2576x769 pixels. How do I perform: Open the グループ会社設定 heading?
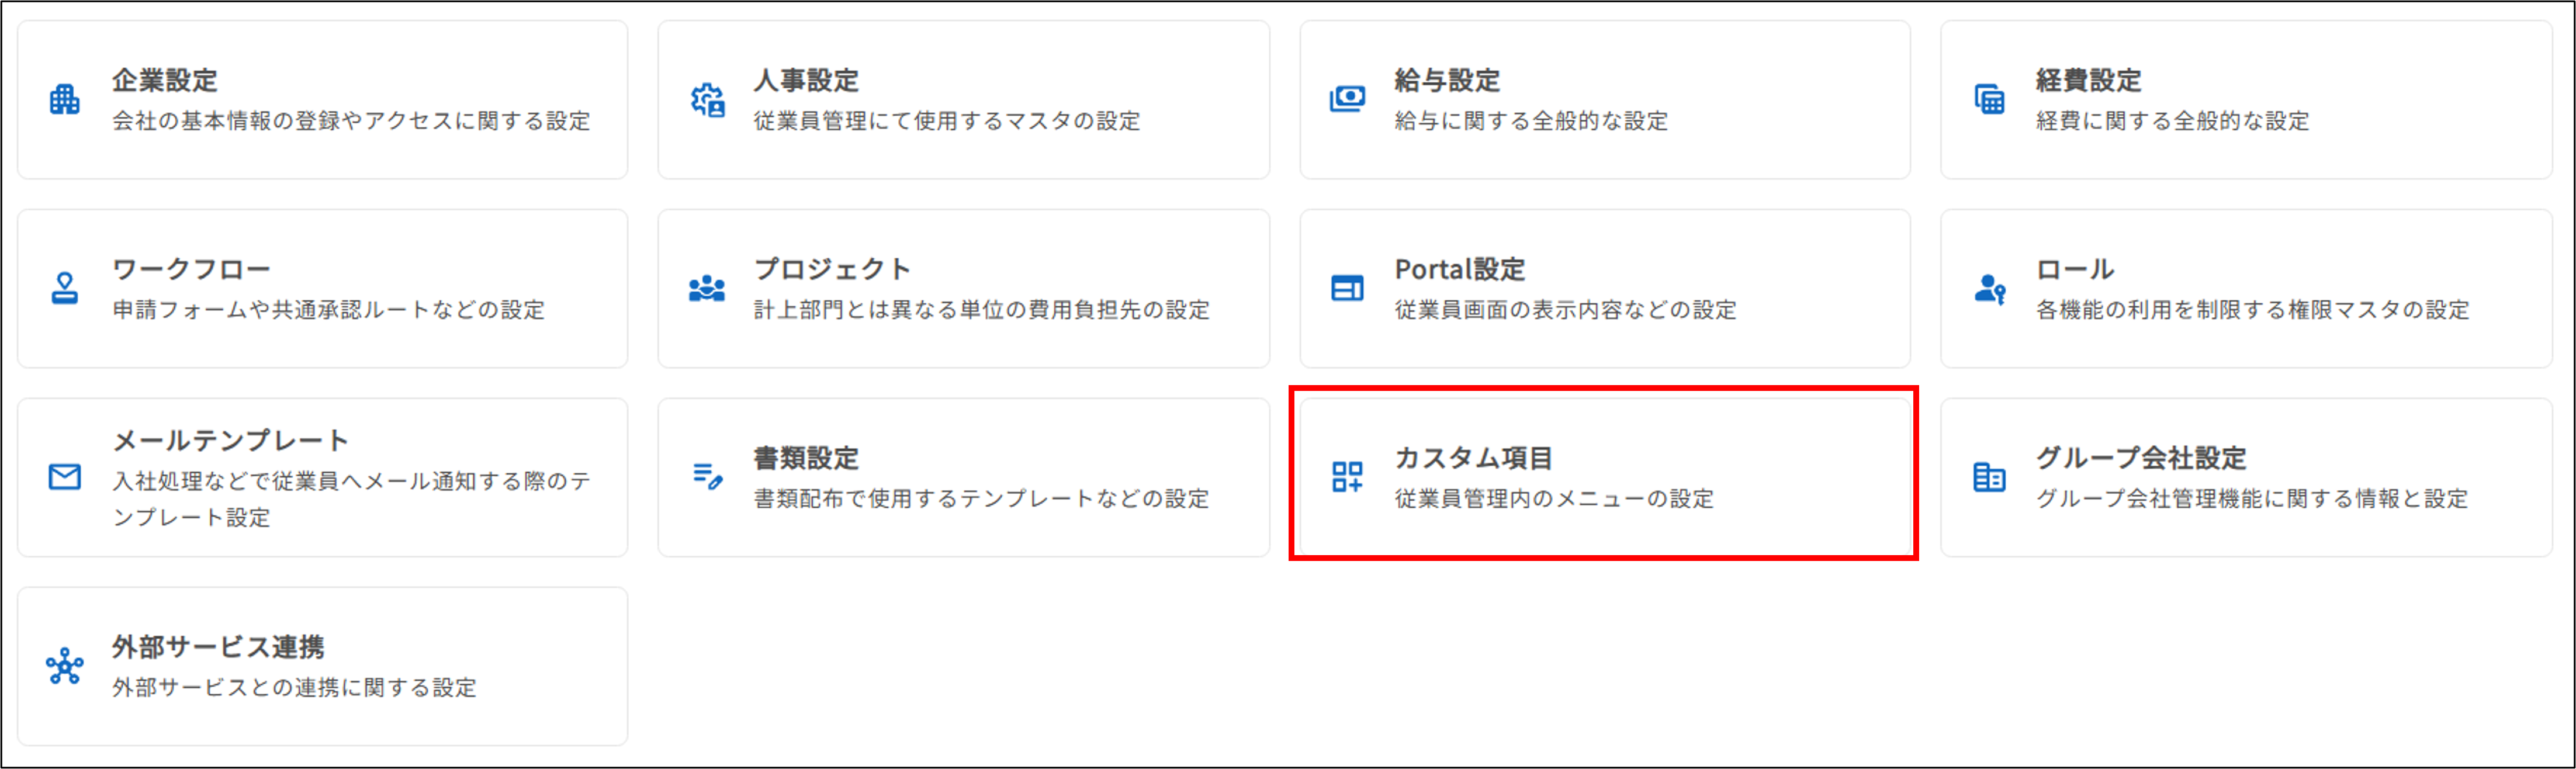click(2141, 458)
